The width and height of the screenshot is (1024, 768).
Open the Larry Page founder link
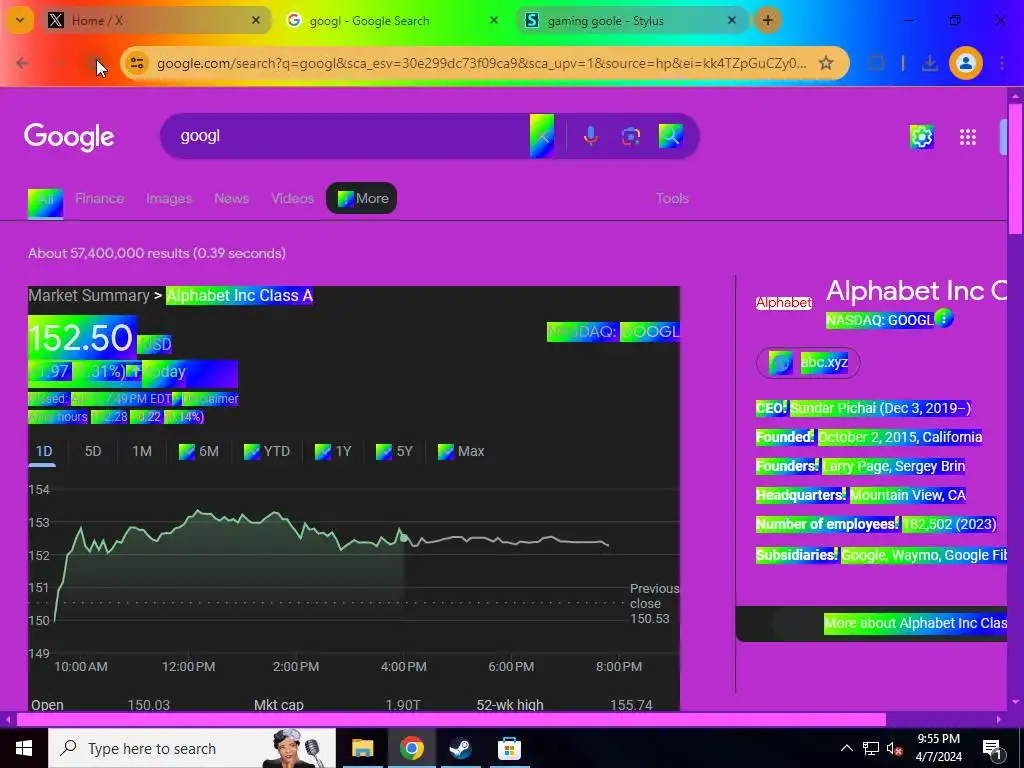point(856,466)
